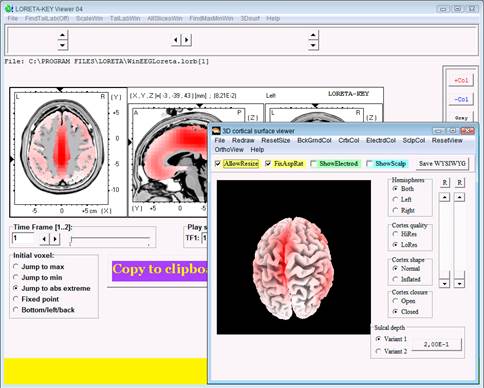
Task: Click the Time Frame slider track
Action: [x=110, y=239]
